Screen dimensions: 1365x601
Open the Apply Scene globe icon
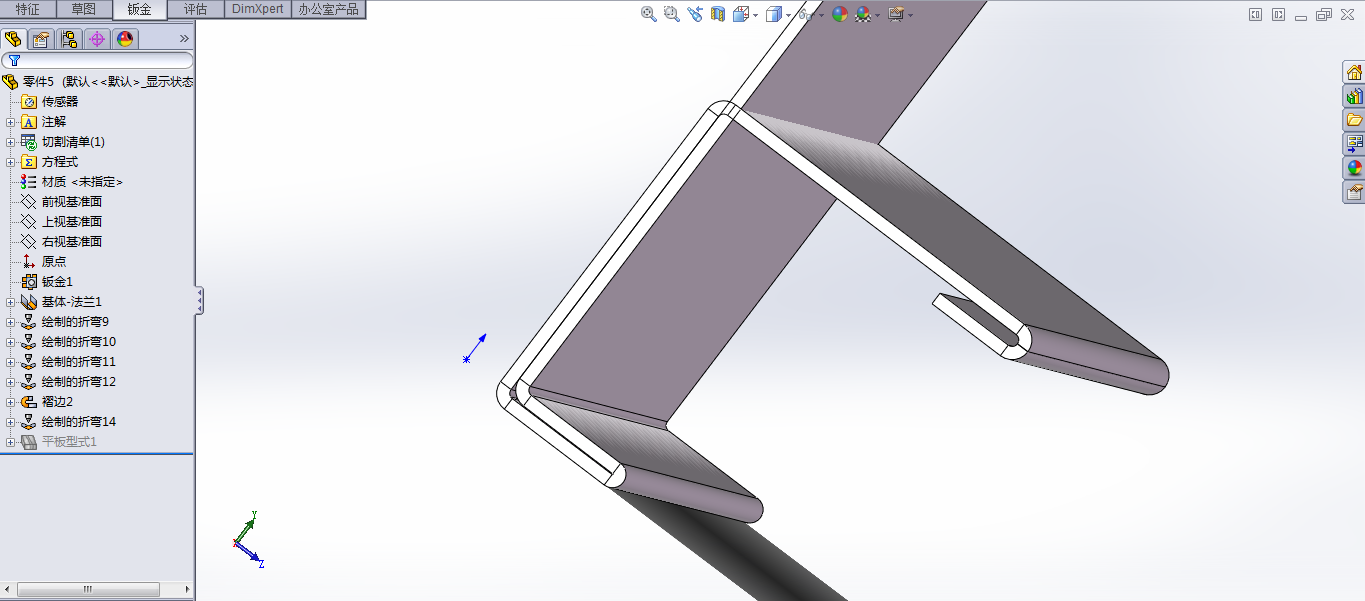click(x=841, y=14)
